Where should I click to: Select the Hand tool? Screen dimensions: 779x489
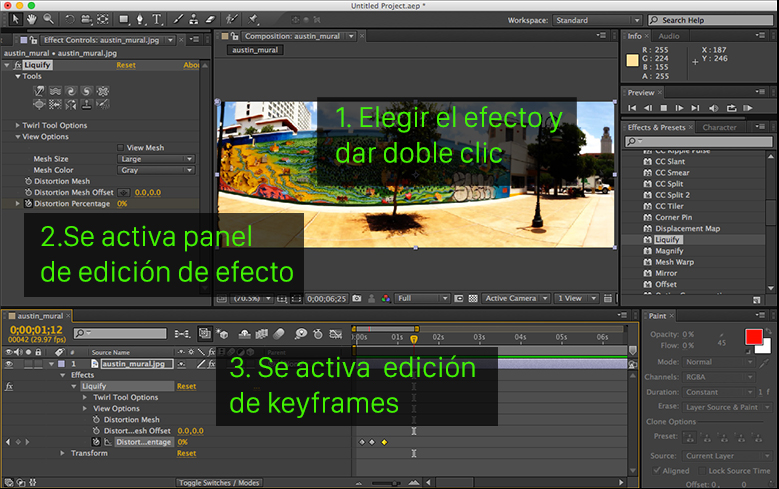(32, 19)
